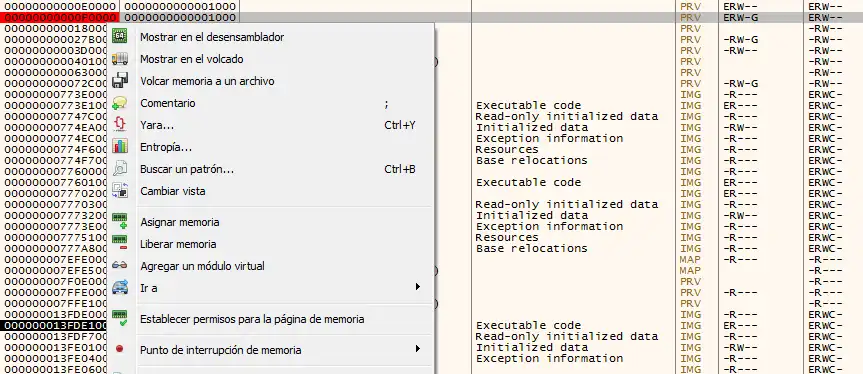Viewport: 863px width, 374px height.
Task: Click the highlighted 000000013FDE1000 address row
Action: coord(55,325)
